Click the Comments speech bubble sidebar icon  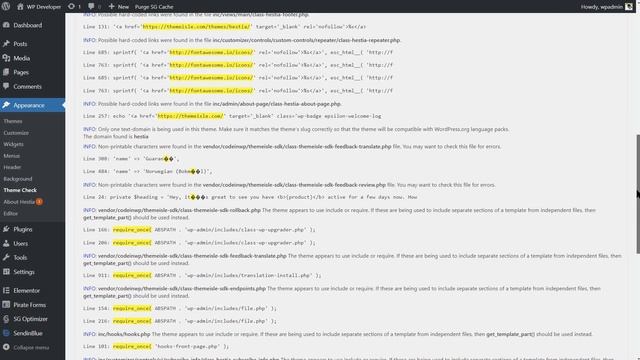(x=6, y=86)
